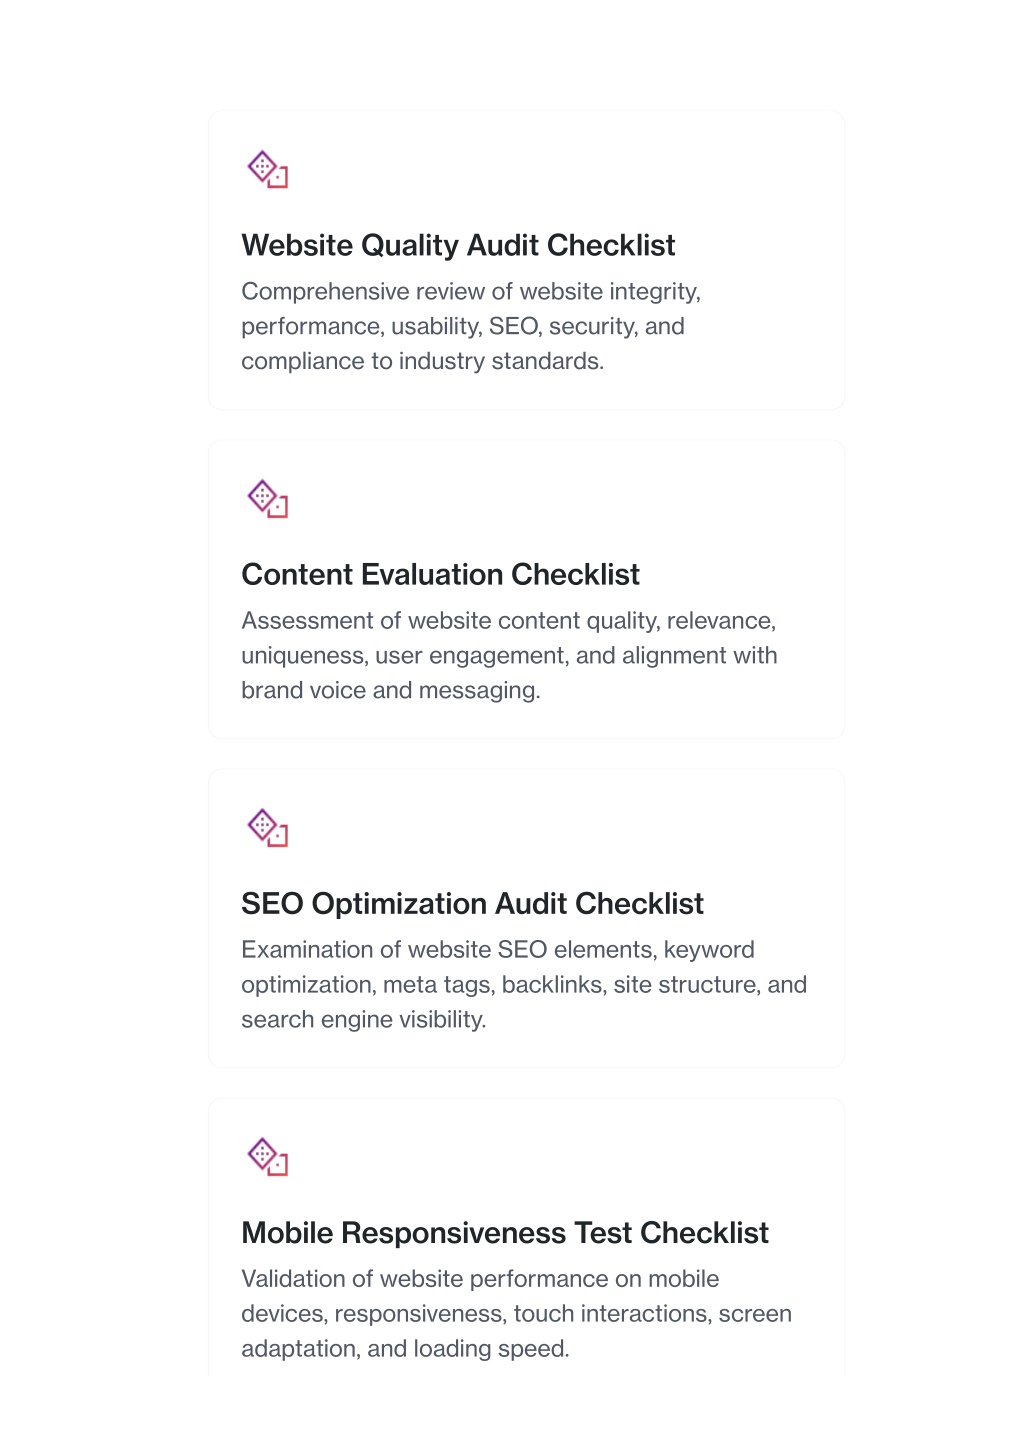The height and width of the screenshot is (1449, 1024).
Task: Click the 'Assessment of website content quality' line
Action: click(x=509, y=620)
